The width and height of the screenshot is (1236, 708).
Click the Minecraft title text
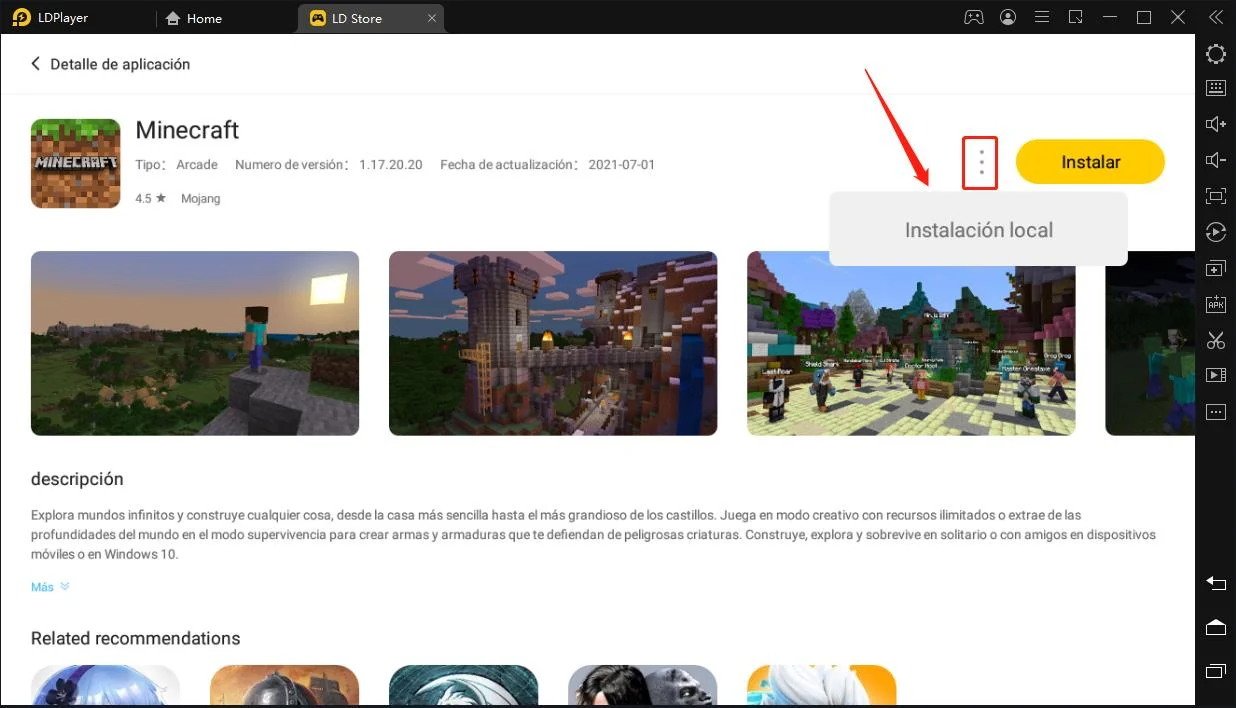point(187,130)
